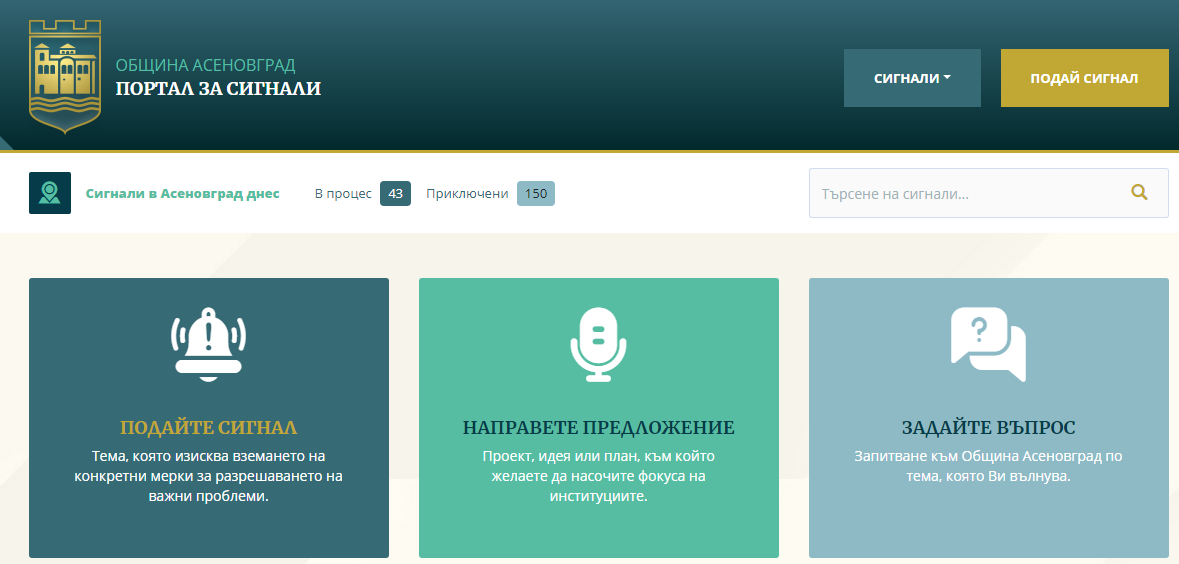
Task: Open the НАПРАВЕТЕ ПРЕДЛОЖЕНИЕ card heading
Action: tap(598, 428)
